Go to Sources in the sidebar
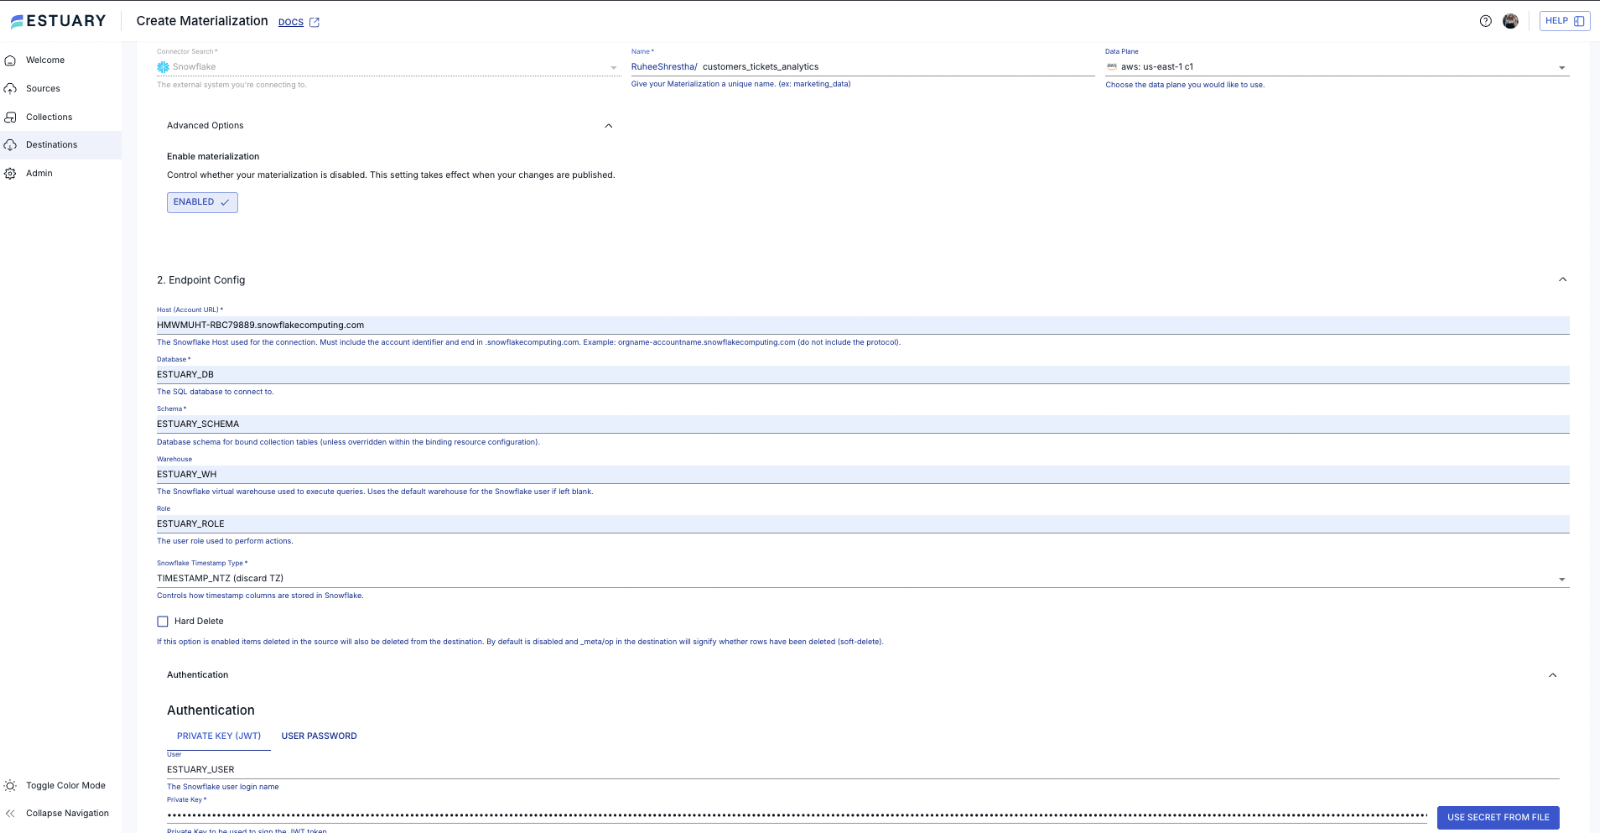 tap(43, 89)
